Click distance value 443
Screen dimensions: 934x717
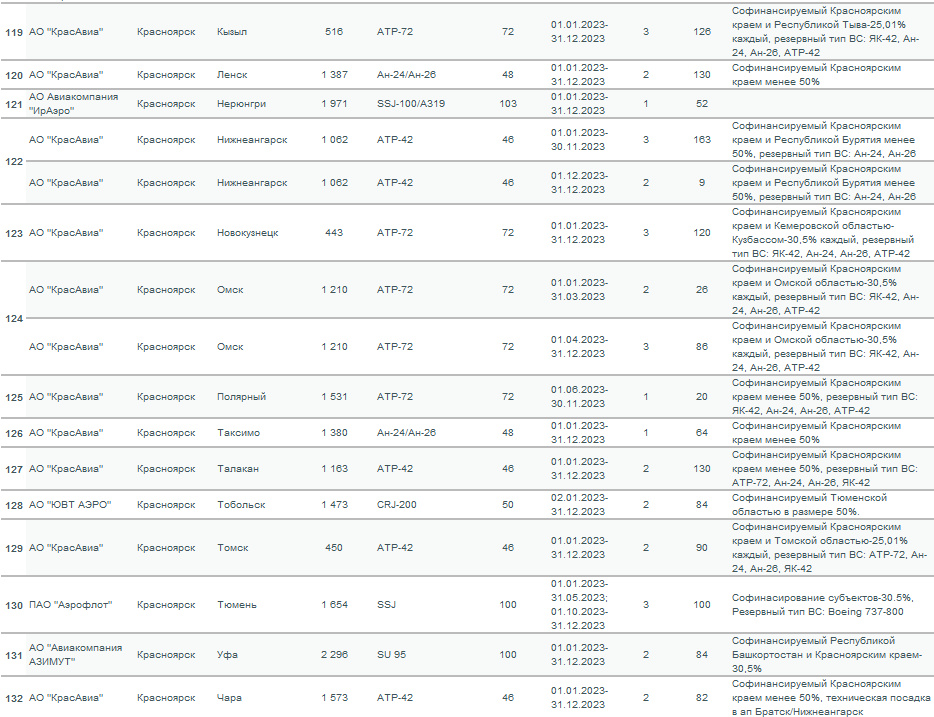click(334, 233)
